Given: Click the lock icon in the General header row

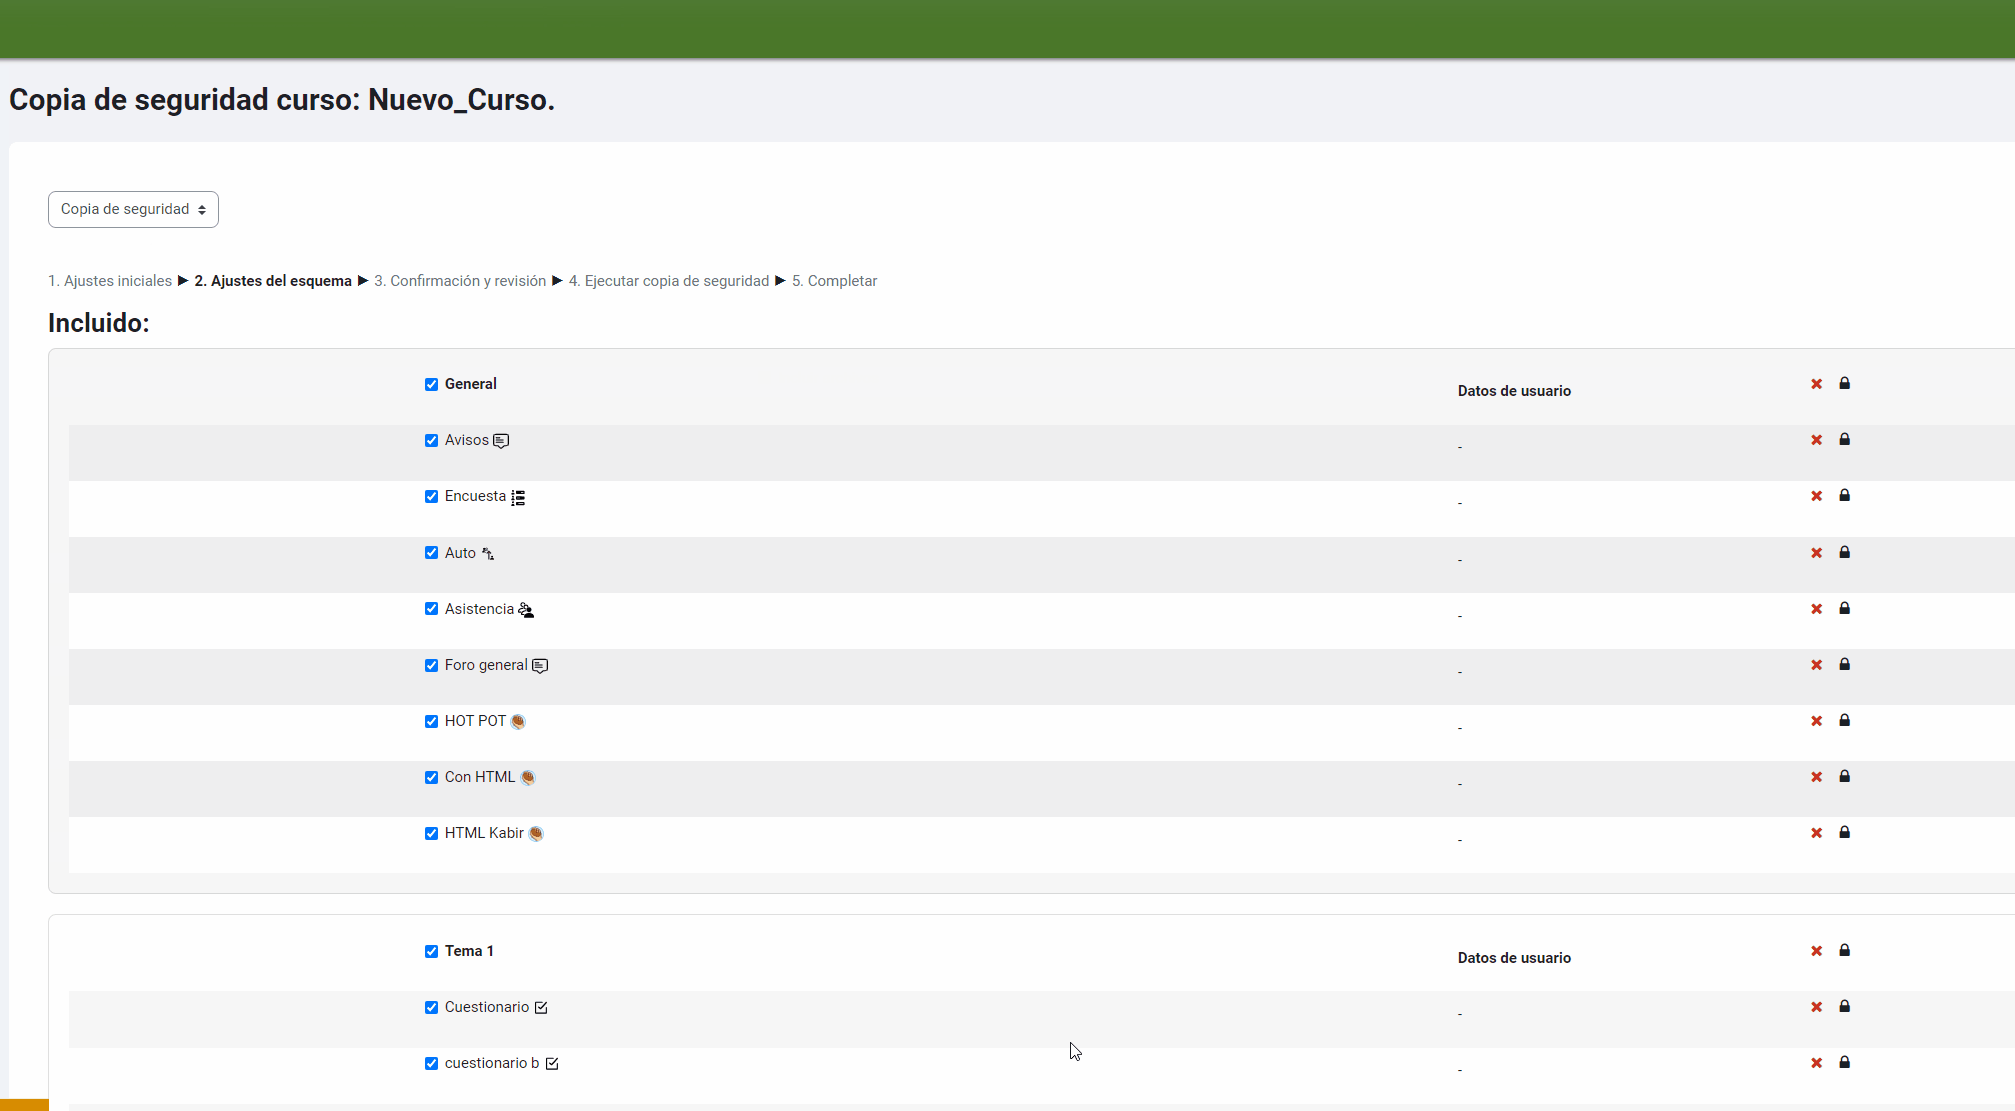Looking at the screenshot, I should 1844,384.
